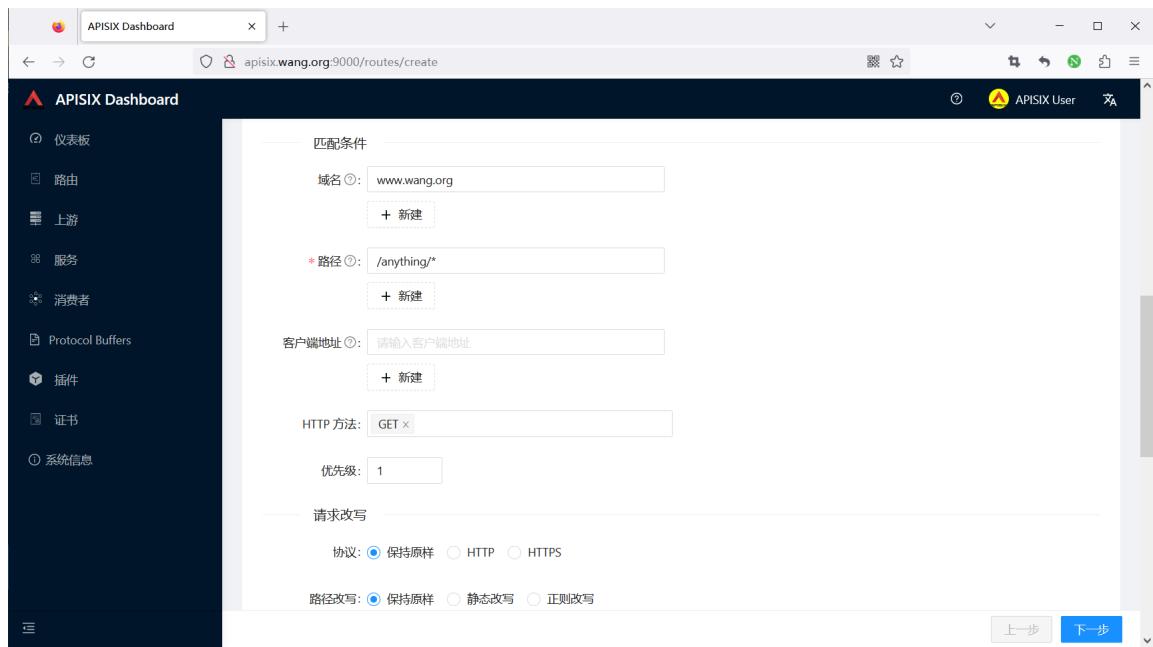The width and height of the screenshot is (1153, 647).
Task: Click the 请求改写 section heading
Action: (x=340, y=515)
